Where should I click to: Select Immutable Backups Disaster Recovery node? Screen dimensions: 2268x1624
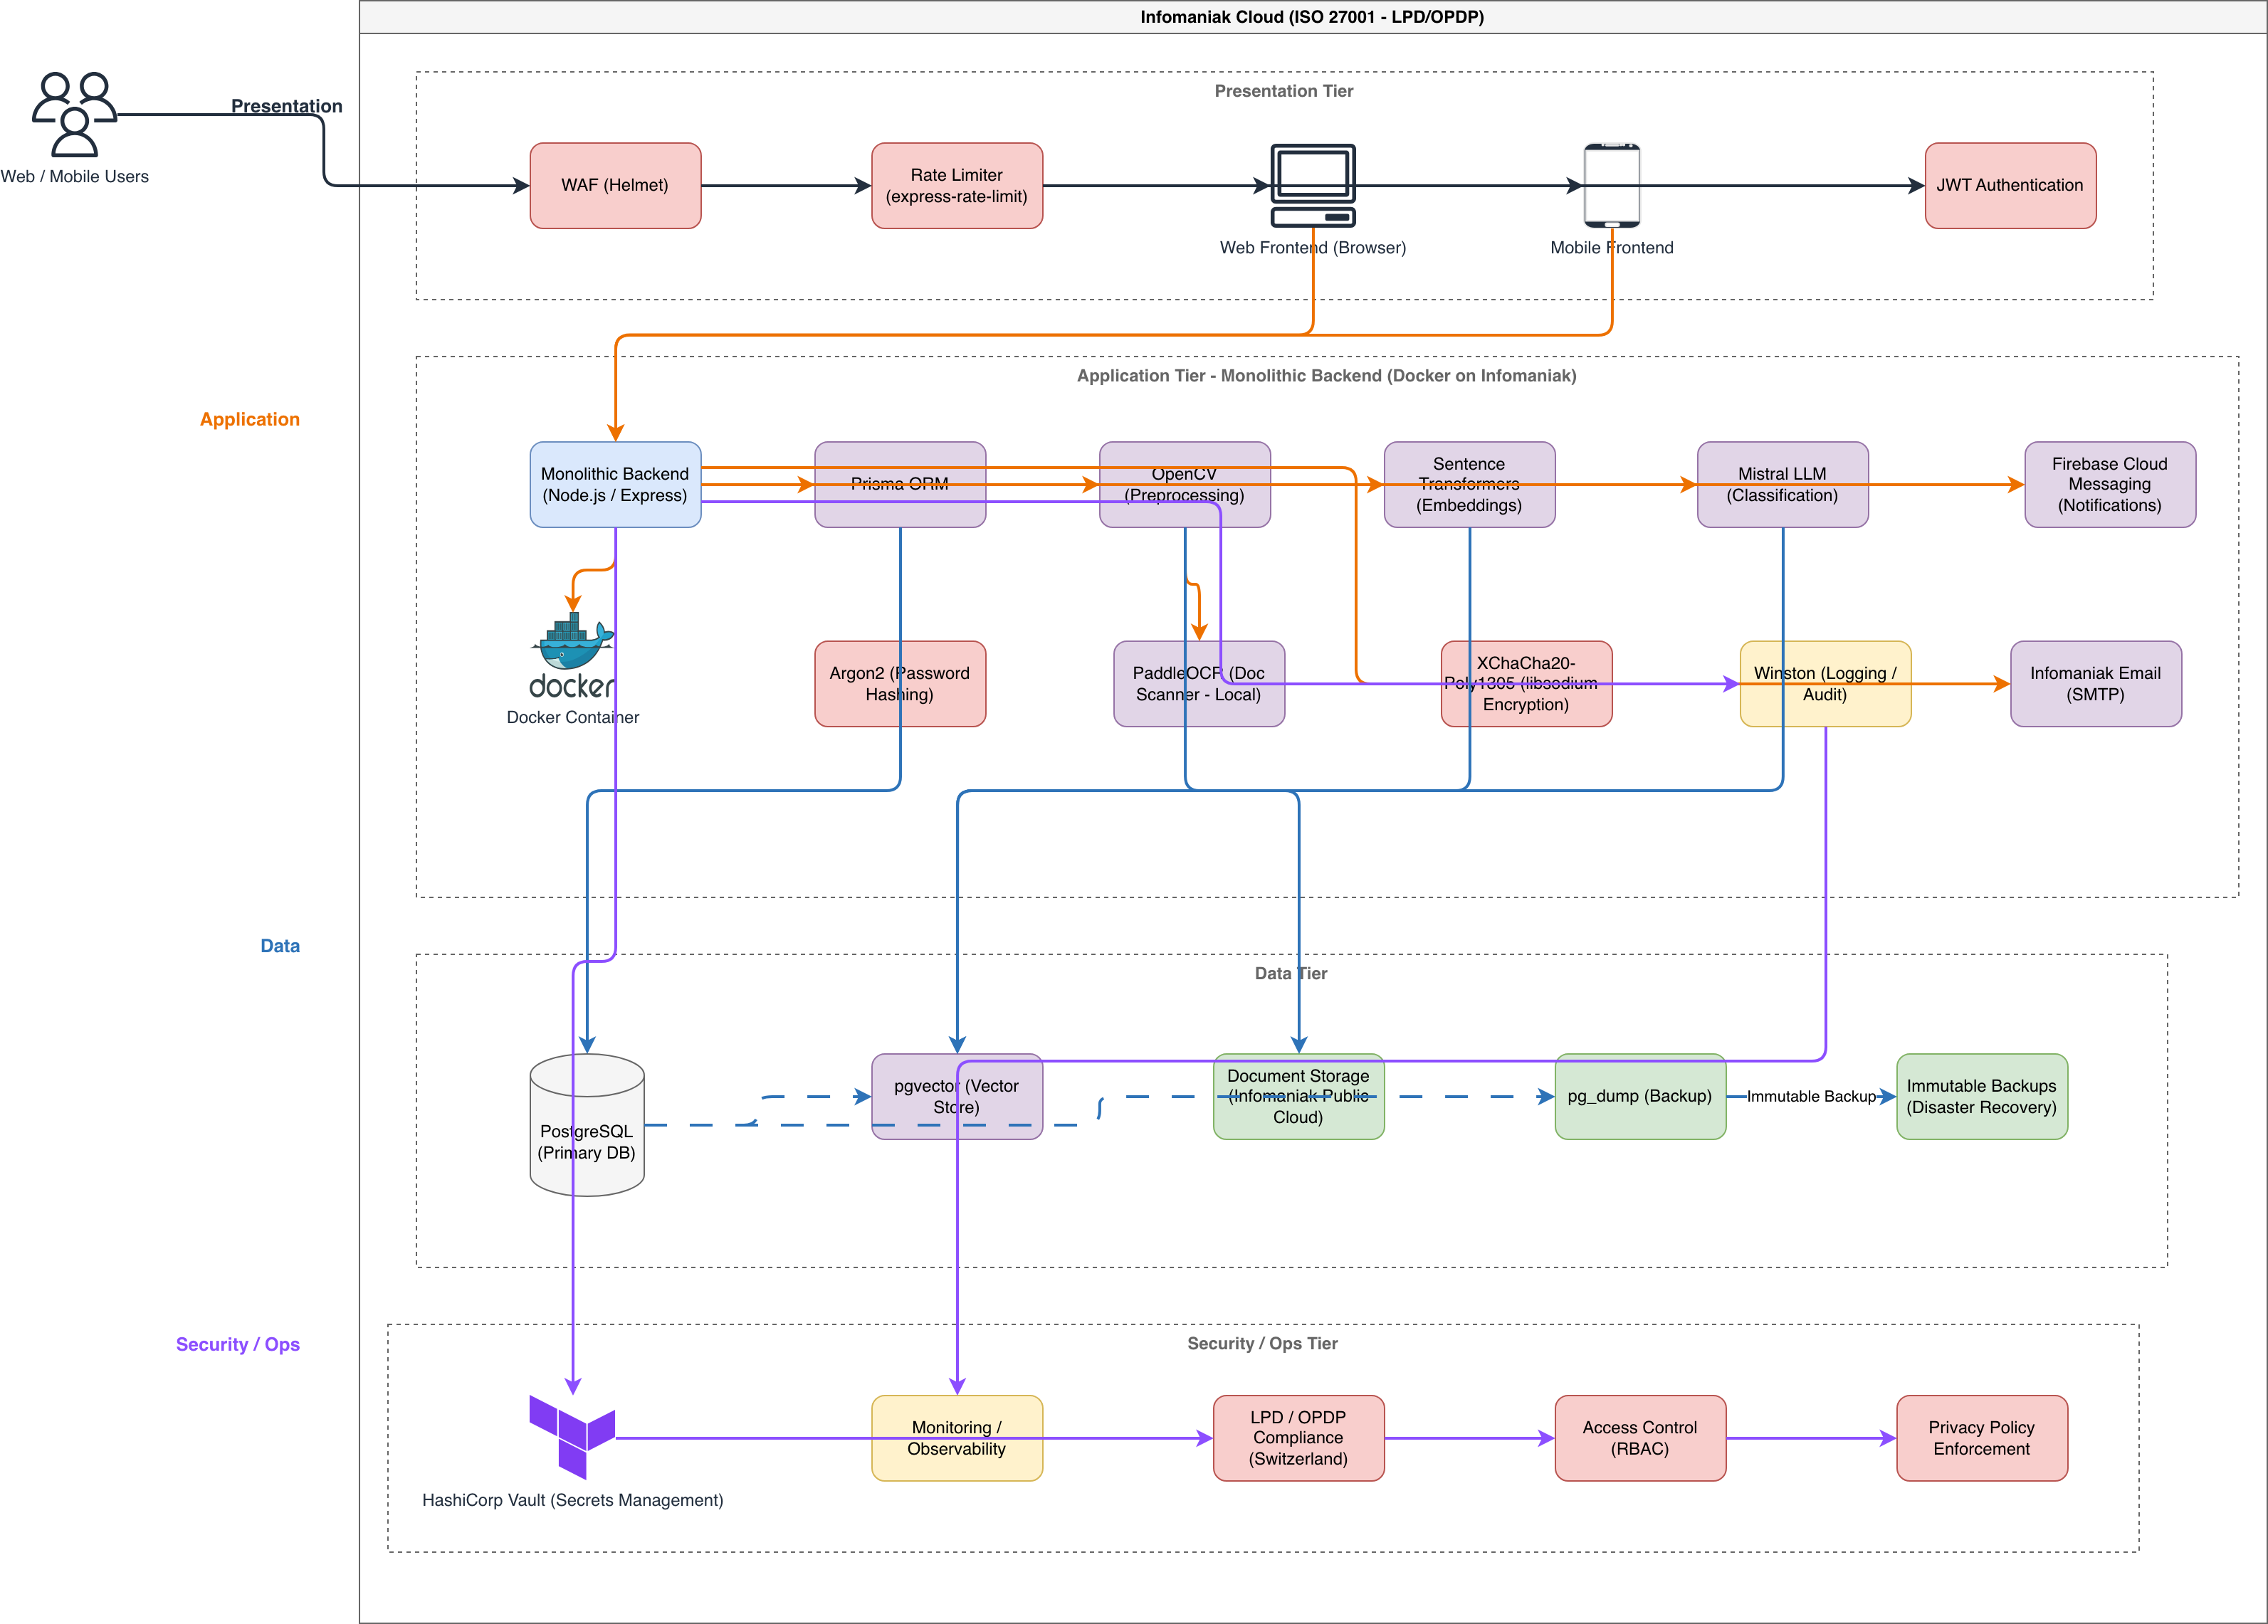coord(1982,1096)
